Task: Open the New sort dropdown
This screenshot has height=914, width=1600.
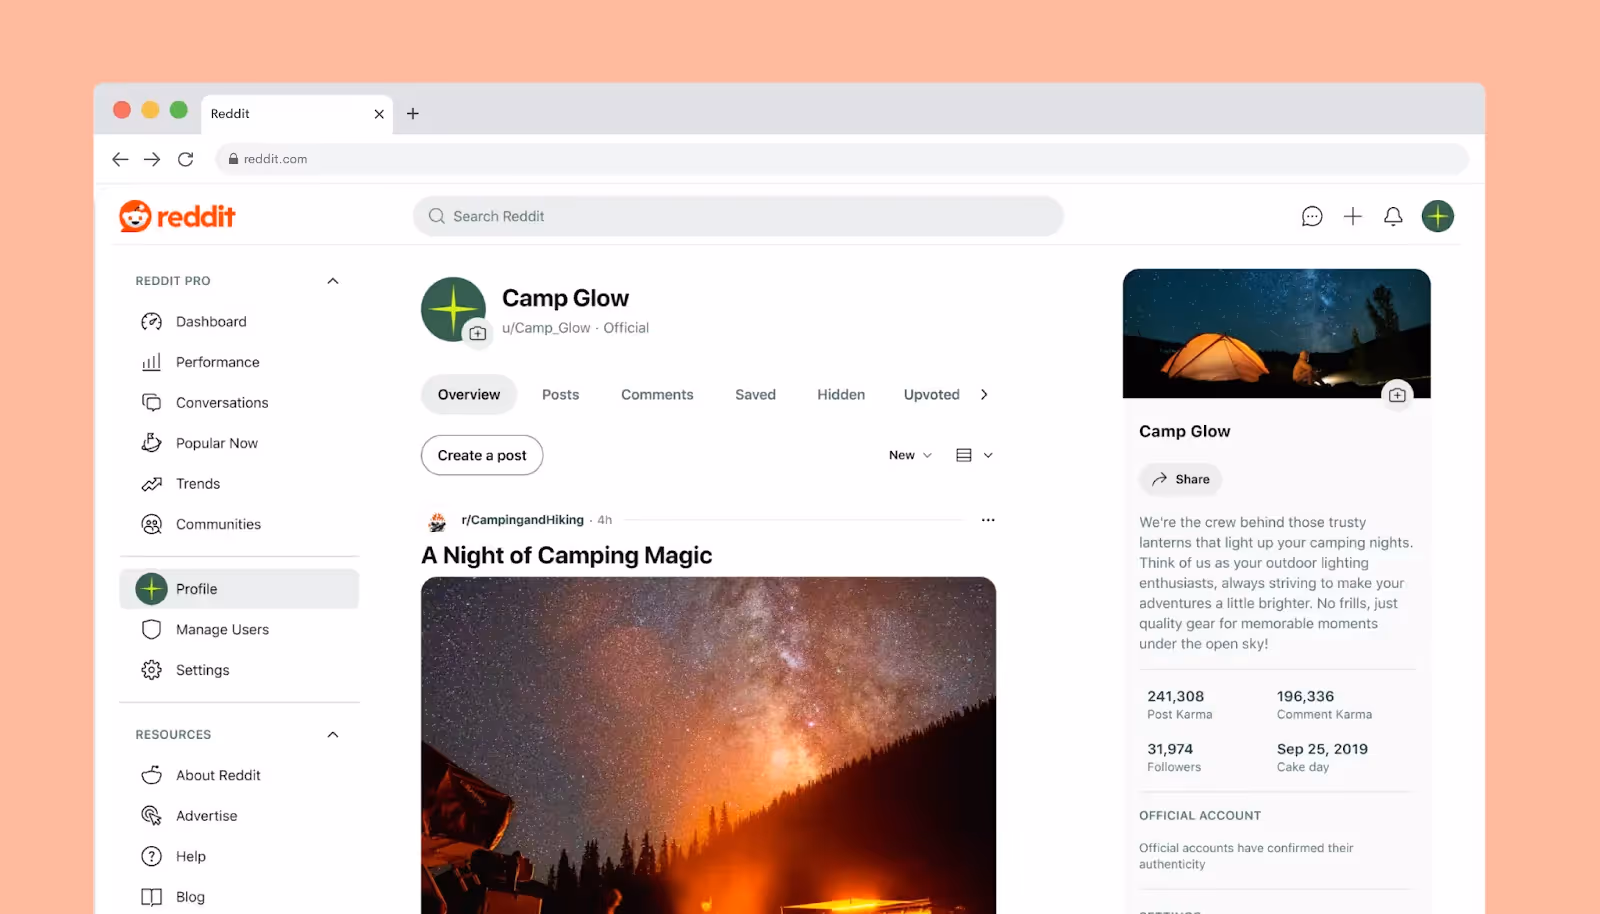Action: (x=907, y=454)
